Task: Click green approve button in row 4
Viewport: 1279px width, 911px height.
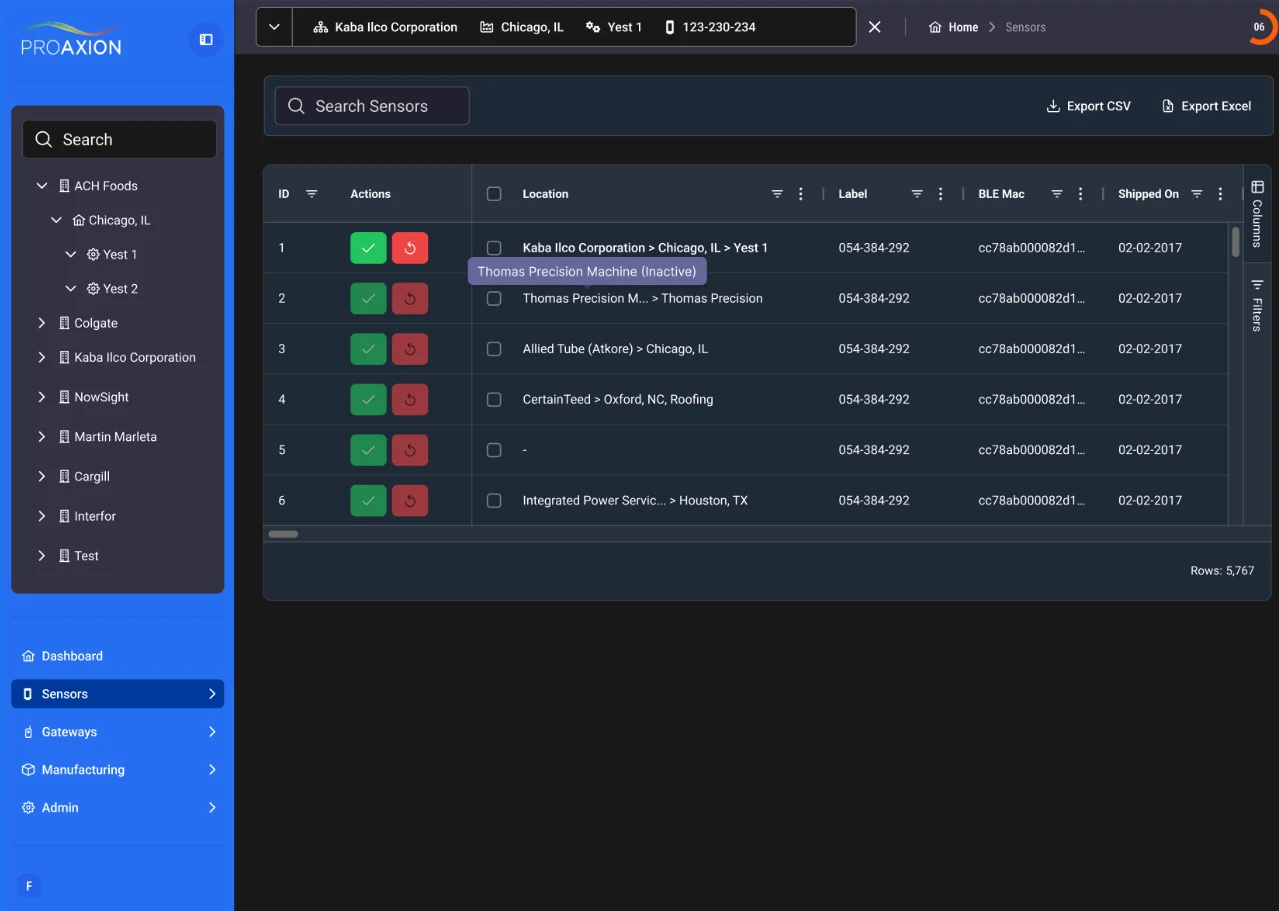Action: click(368, 399)
